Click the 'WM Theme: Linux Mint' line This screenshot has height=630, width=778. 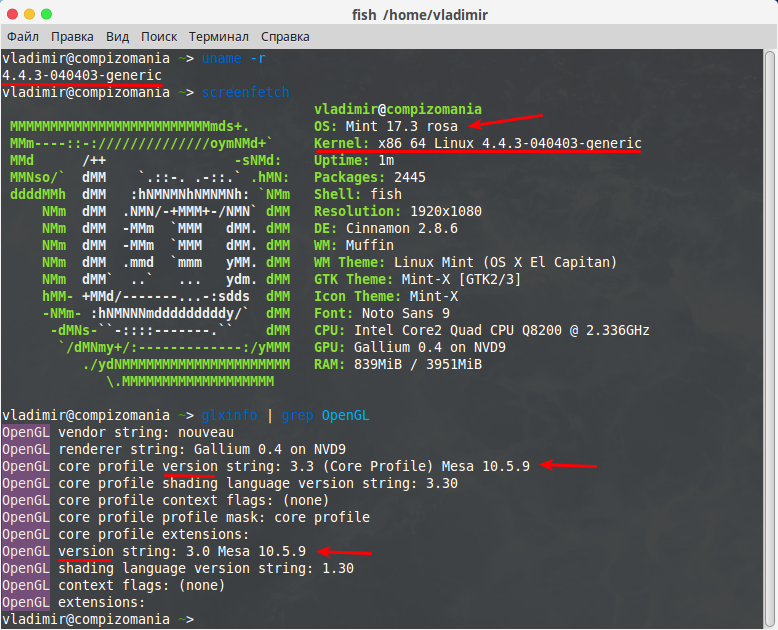point(465,262)
